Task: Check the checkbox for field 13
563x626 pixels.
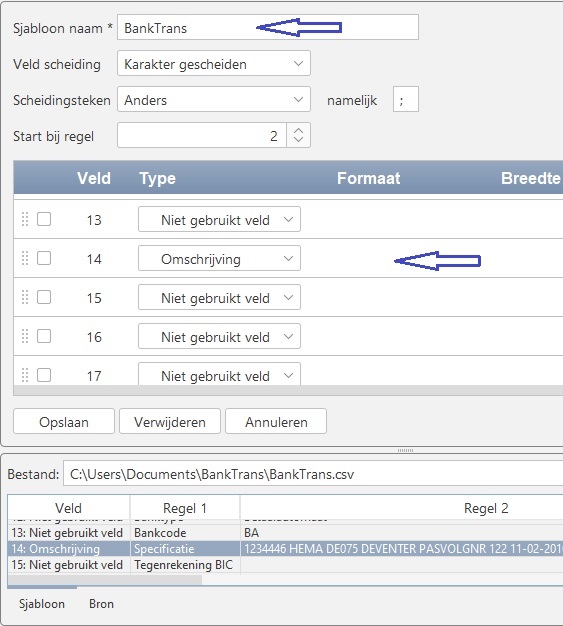Action: (x=44, y=219)
